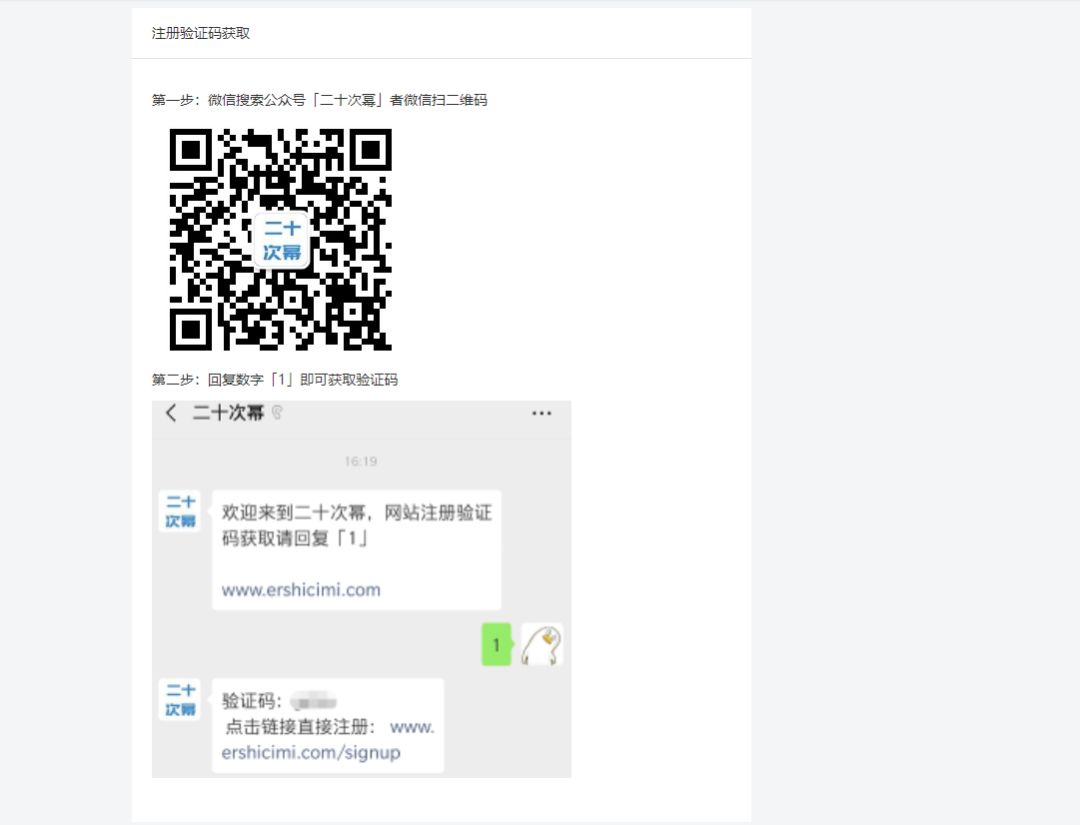Click the 16:19 chat timestamp

pyautogui.click(x=361, y=461)
